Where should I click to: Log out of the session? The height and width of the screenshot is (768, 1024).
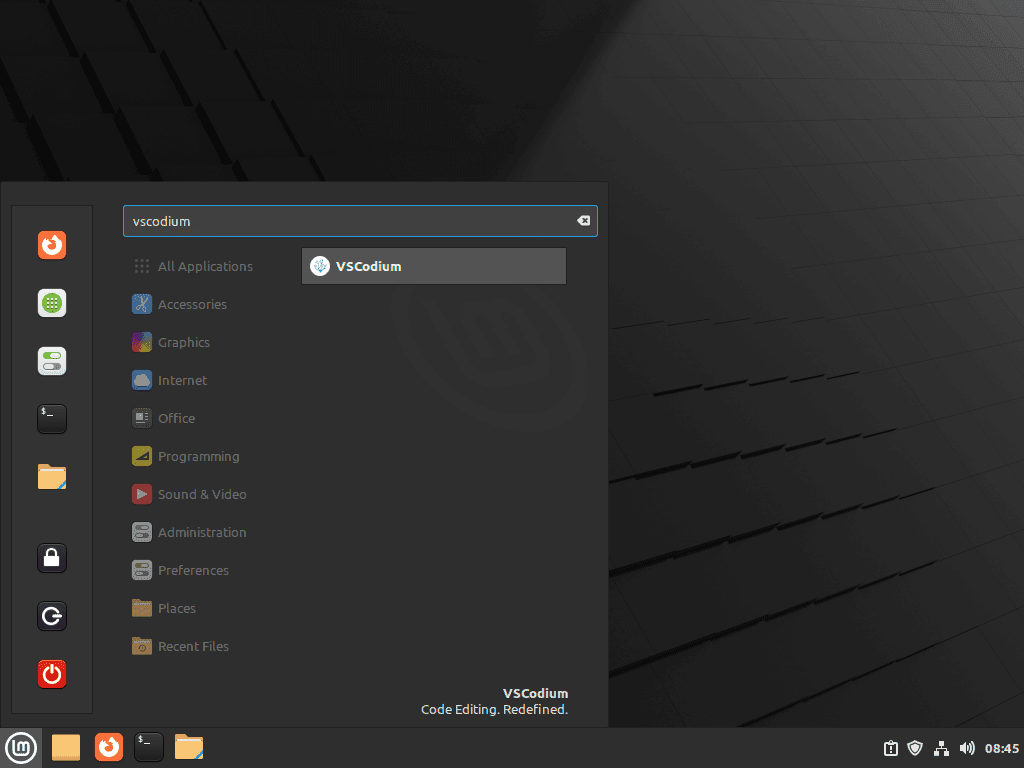[52, 616]
